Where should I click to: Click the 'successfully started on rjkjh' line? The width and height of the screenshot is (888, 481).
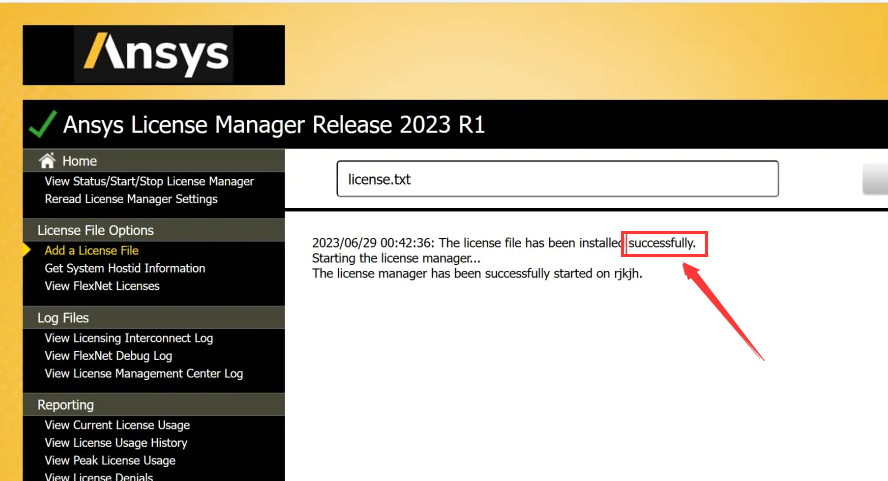tap(477, 274)
